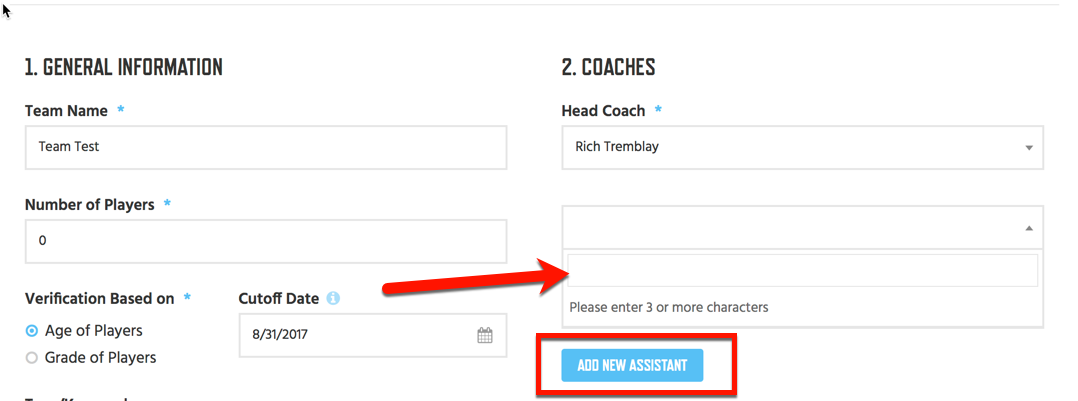Screen dimensions: 1078x401
Task: Open the Rich Tremblay head coach selector
Action: pyautogui.click(x=802, y=147)
